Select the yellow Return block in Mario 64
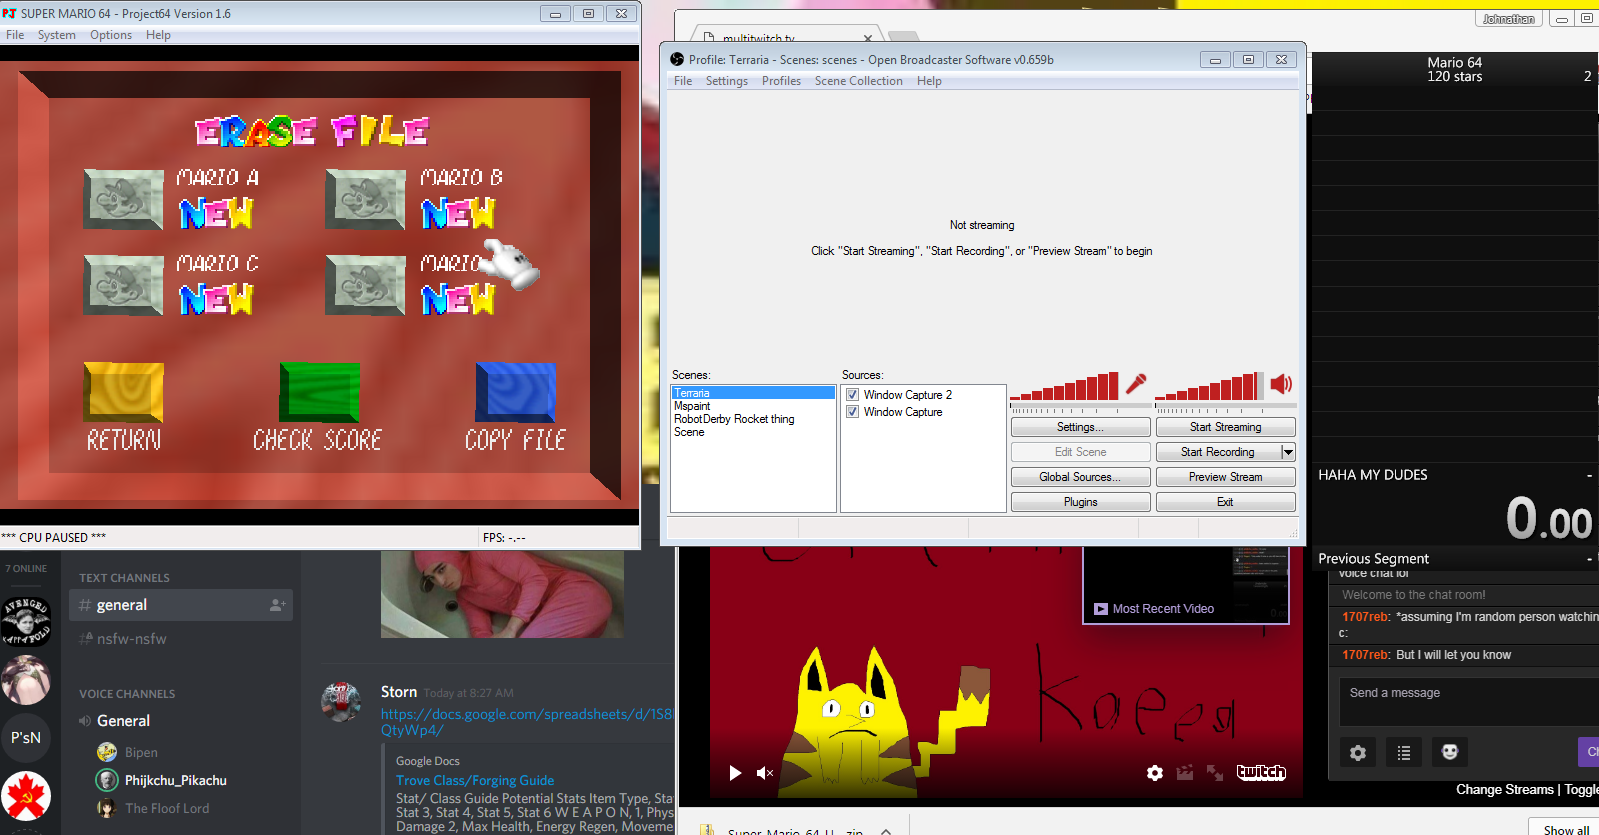The image size is (1599, 835). tap(124, 392)
